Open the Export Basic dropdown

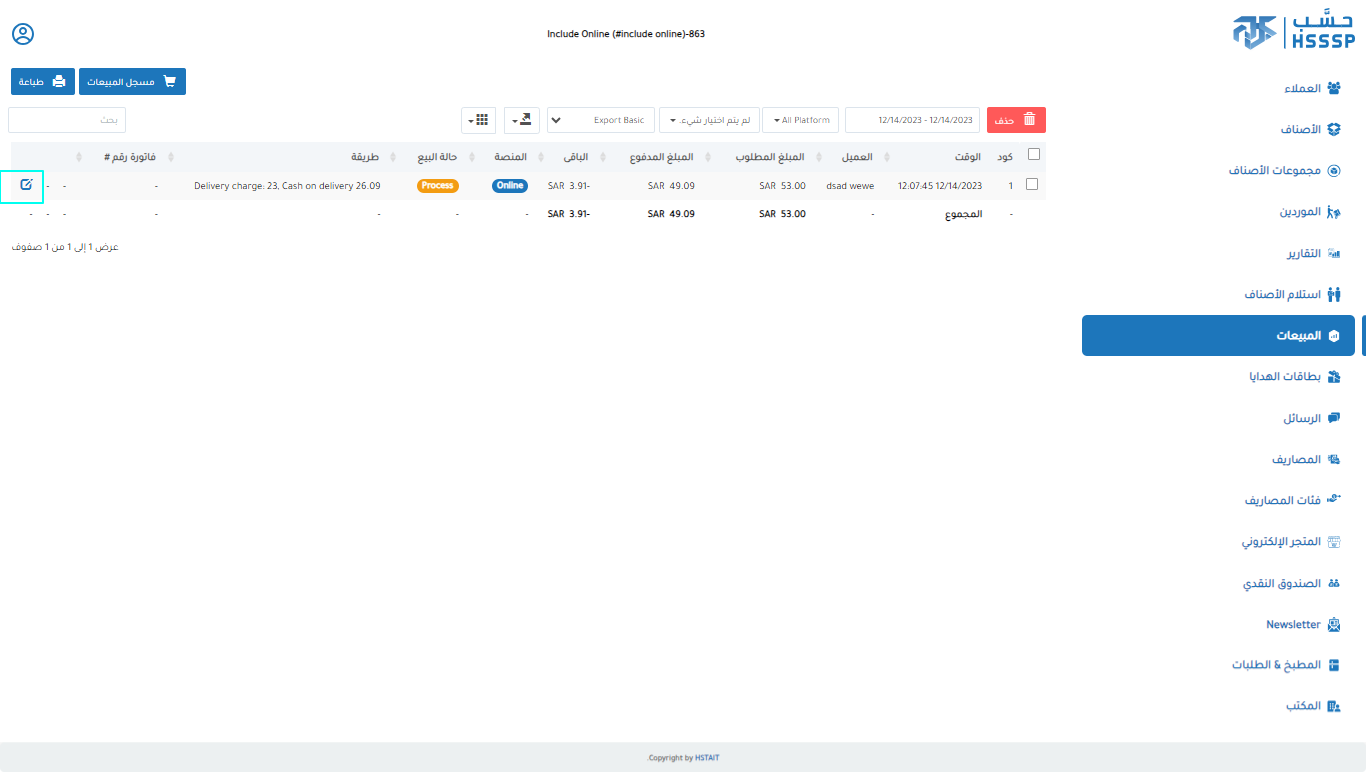[x=600, y=120]
